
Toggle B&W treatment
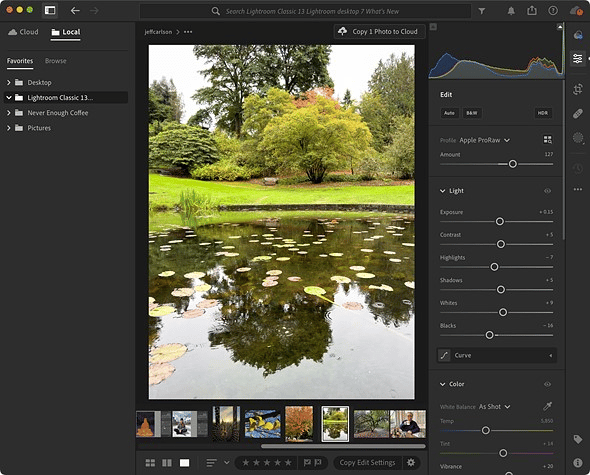point(472,113)
